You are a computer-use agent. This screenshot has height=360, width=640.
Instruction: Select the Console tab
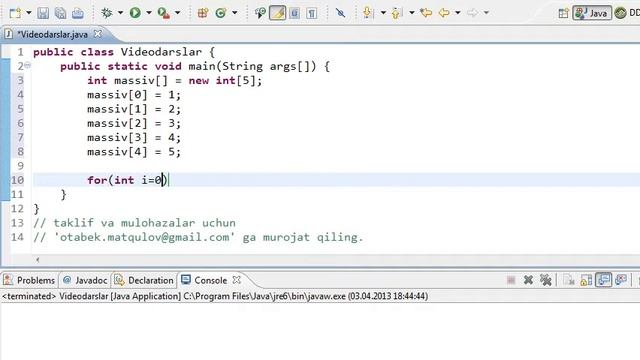(x=204, y=280)
